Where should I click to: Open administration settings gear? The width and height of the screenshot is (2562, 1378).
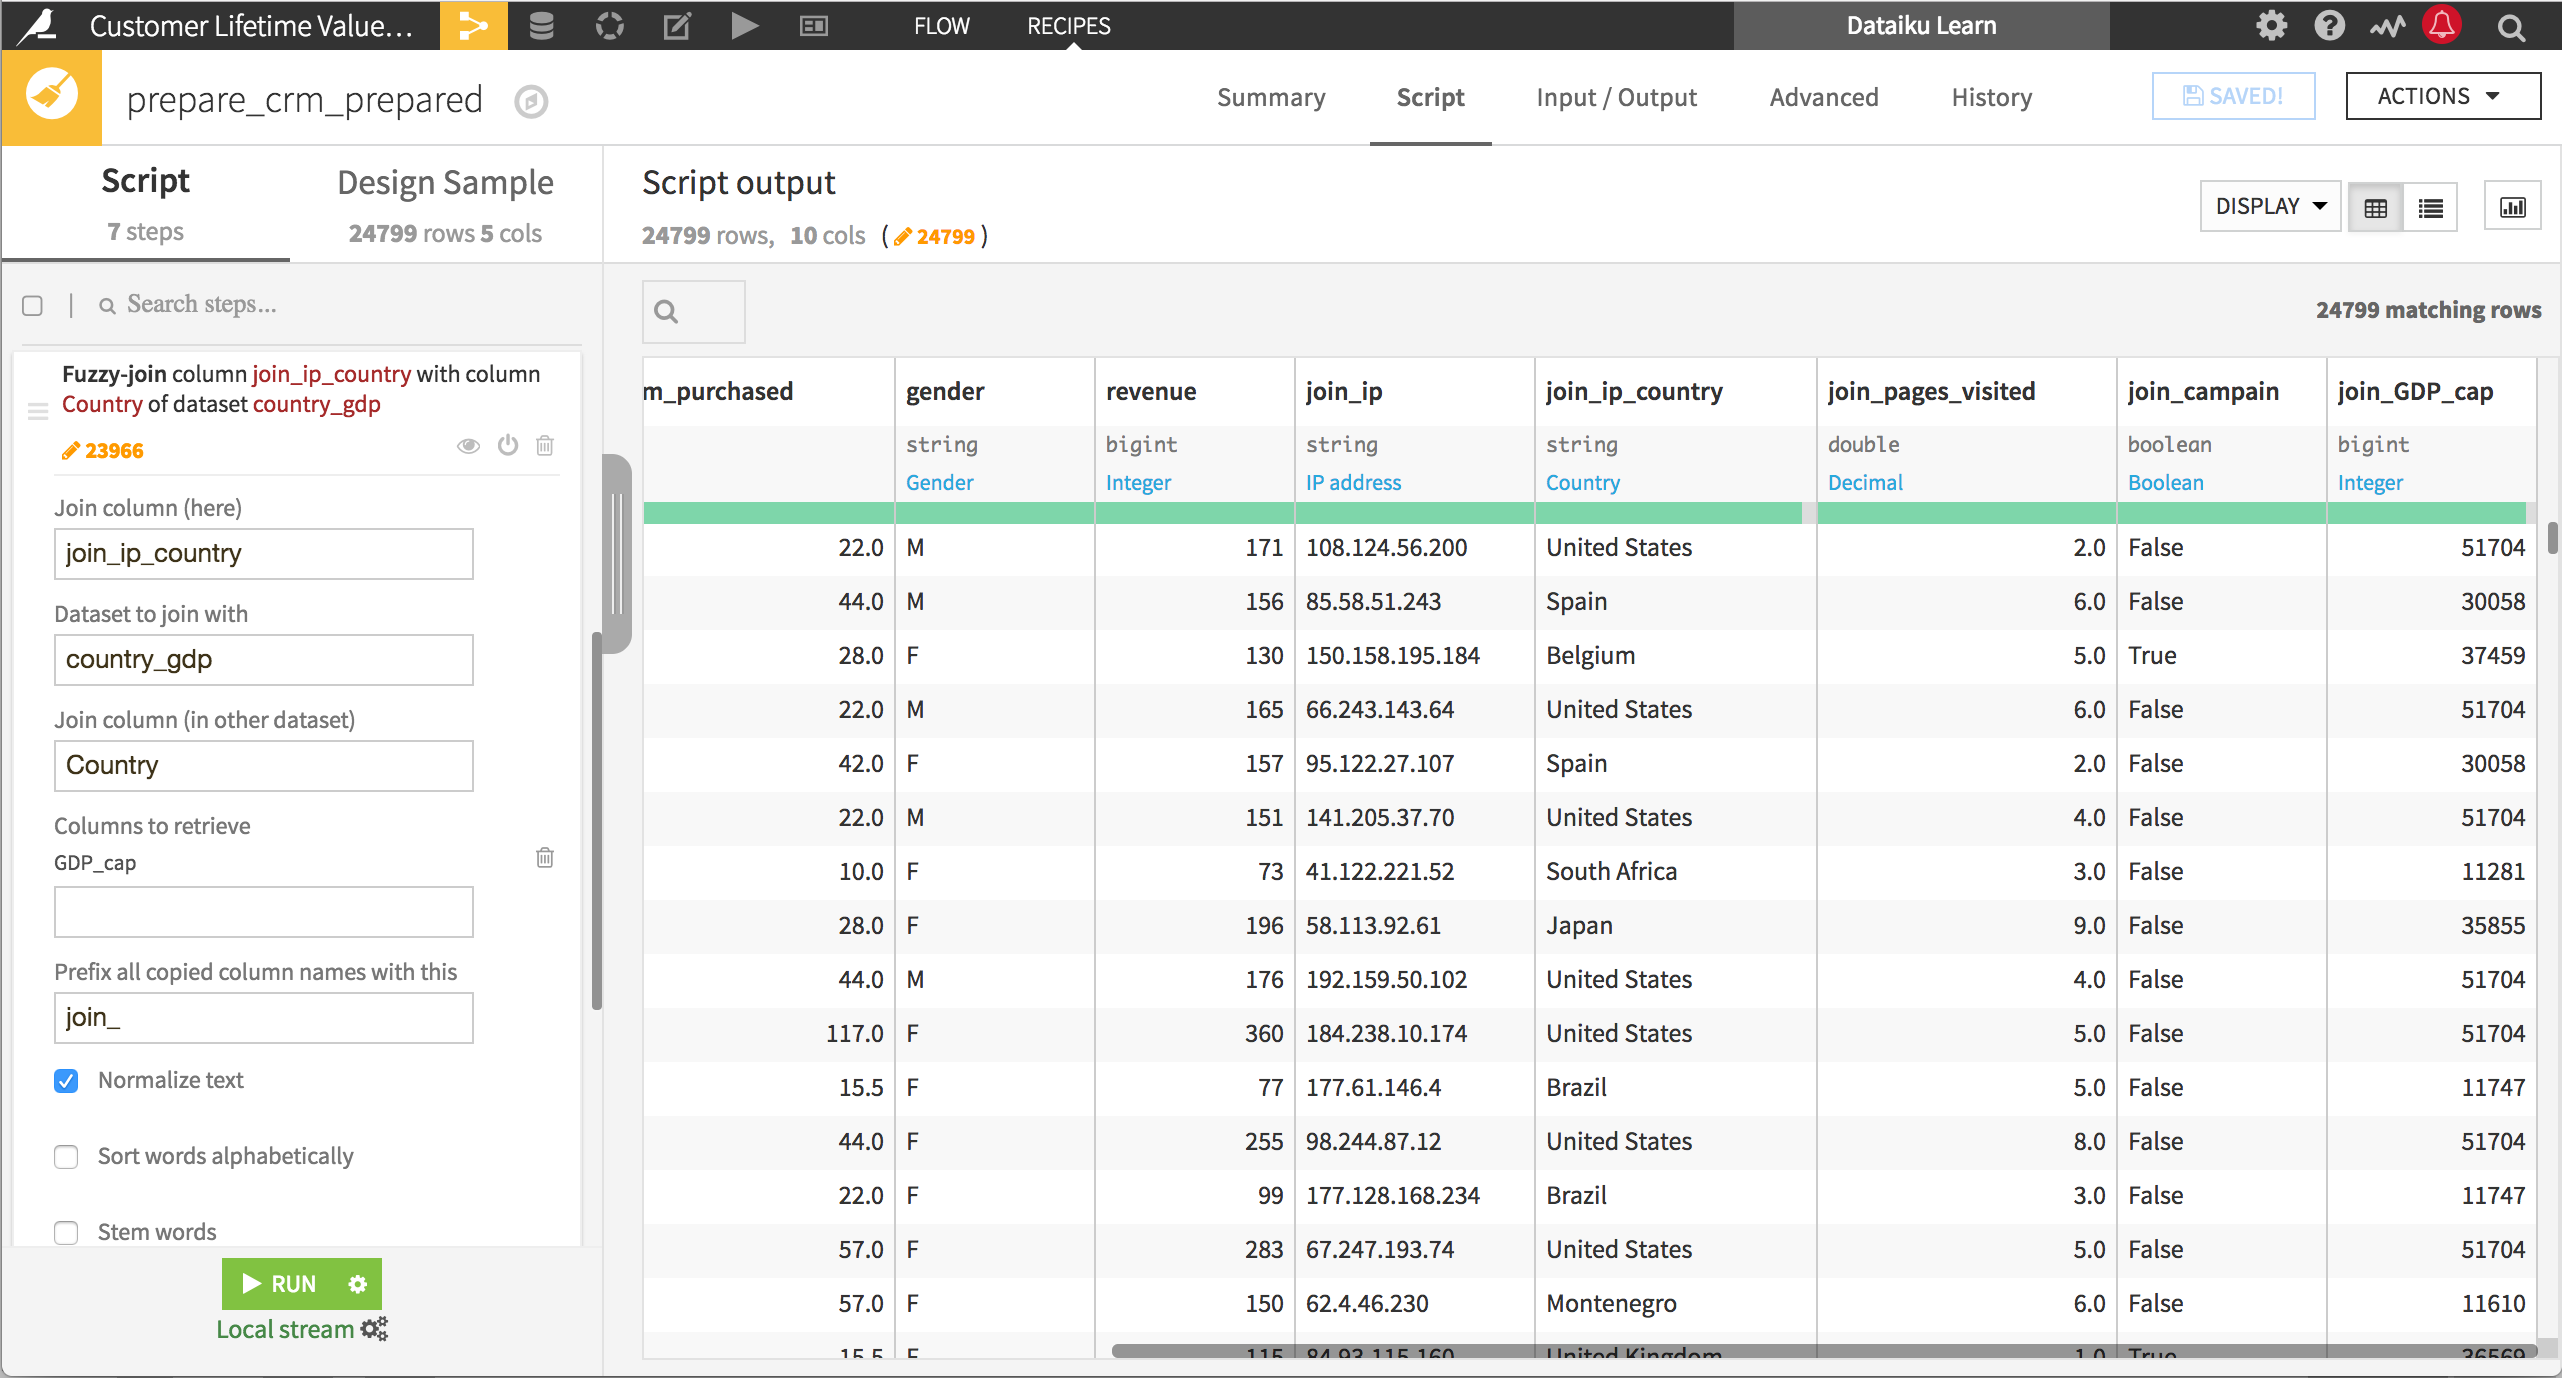(2271, 26)
